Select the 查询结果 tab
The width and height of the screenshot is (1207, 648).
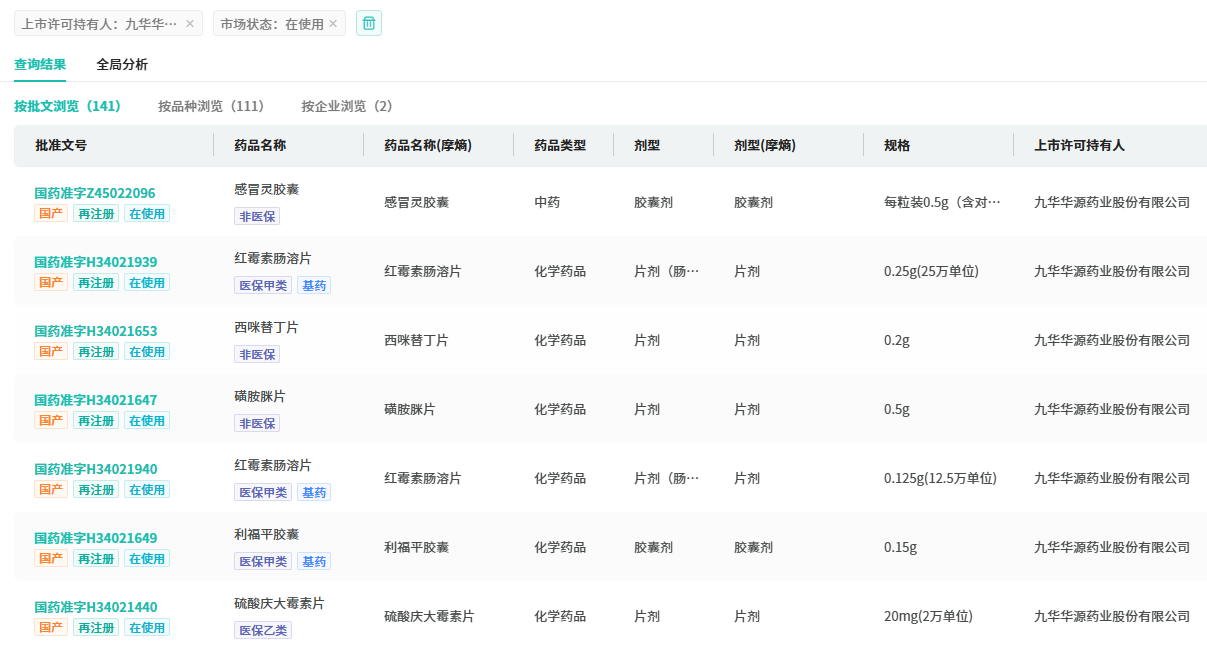[40, 65]
